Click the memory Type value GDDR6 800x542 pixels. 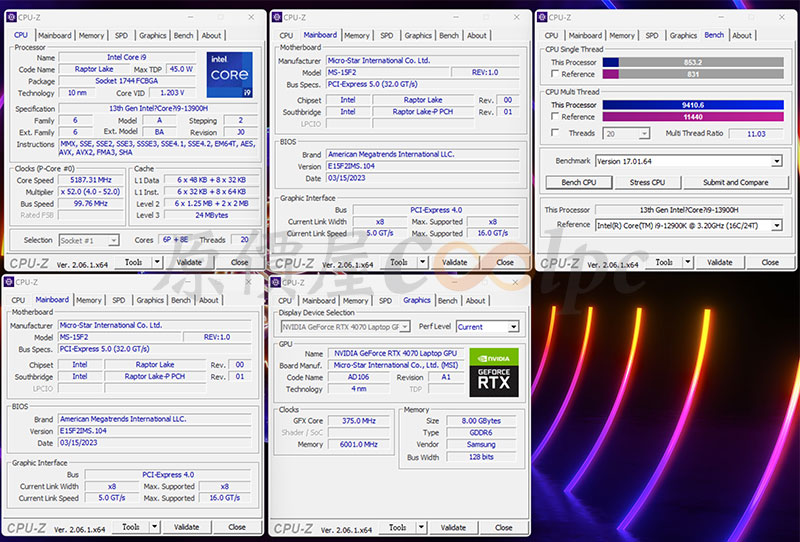click(x=481, y=432)
